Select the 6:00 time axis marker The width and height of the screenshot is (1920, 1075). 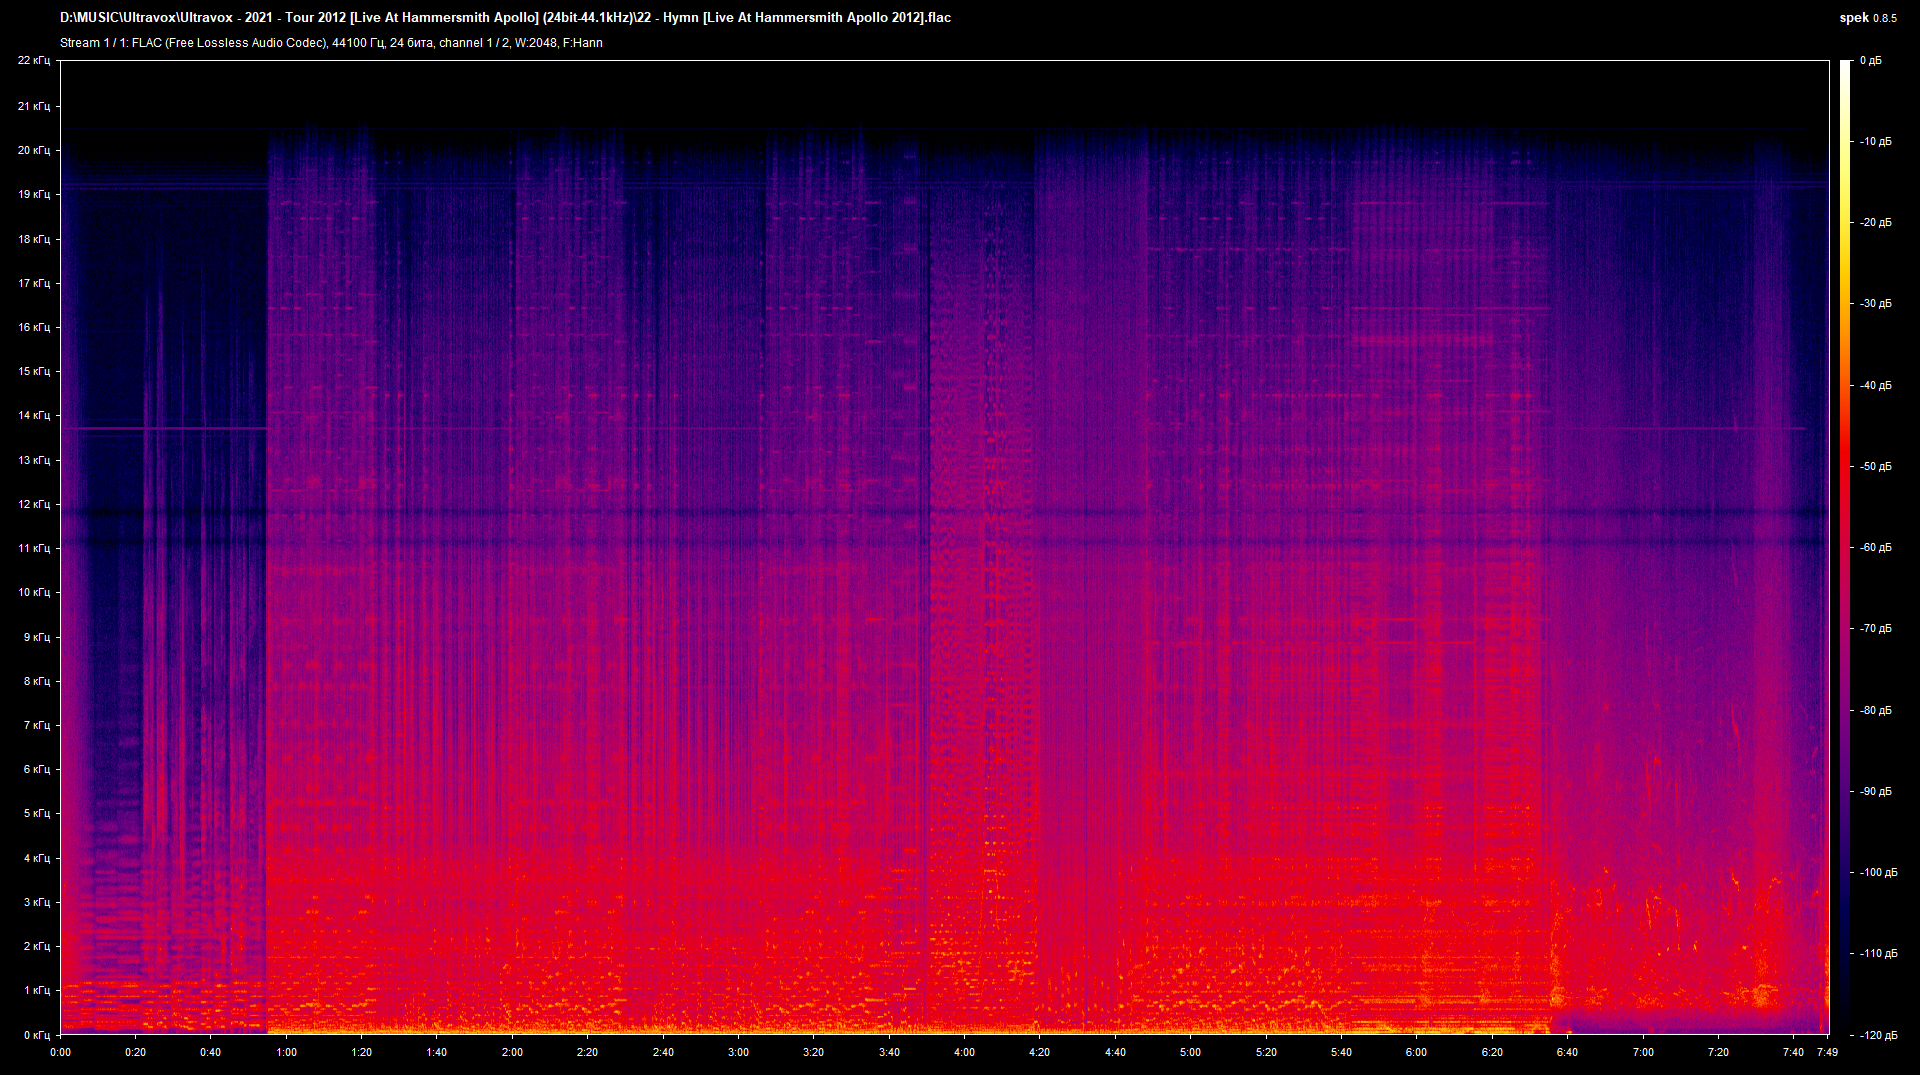click(x=1416, y=1052)
